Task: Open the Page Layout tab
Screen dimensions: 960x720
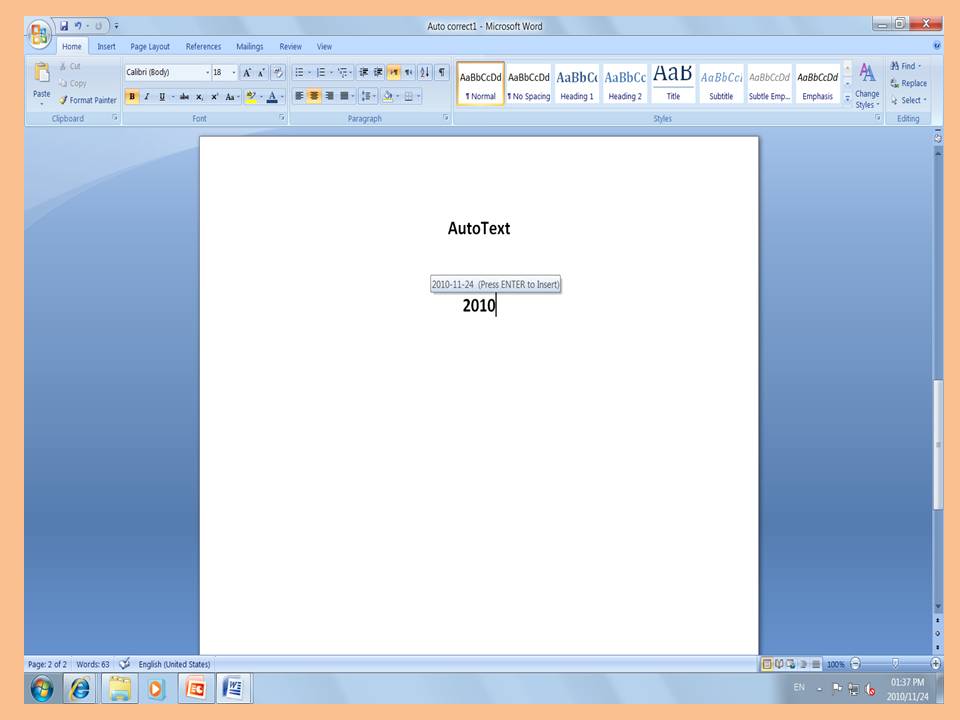Action: 150,46
